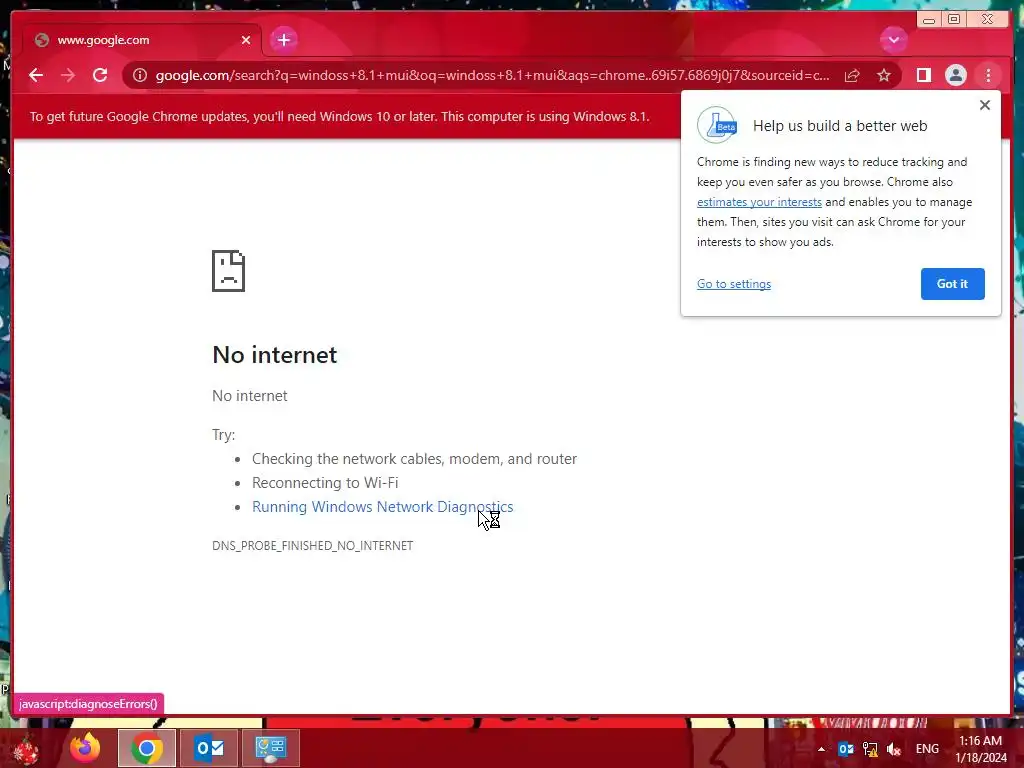The height and width of the screenshot is (768, 1024).
Task: Open the network status tray icon
Action: [870, 749]
